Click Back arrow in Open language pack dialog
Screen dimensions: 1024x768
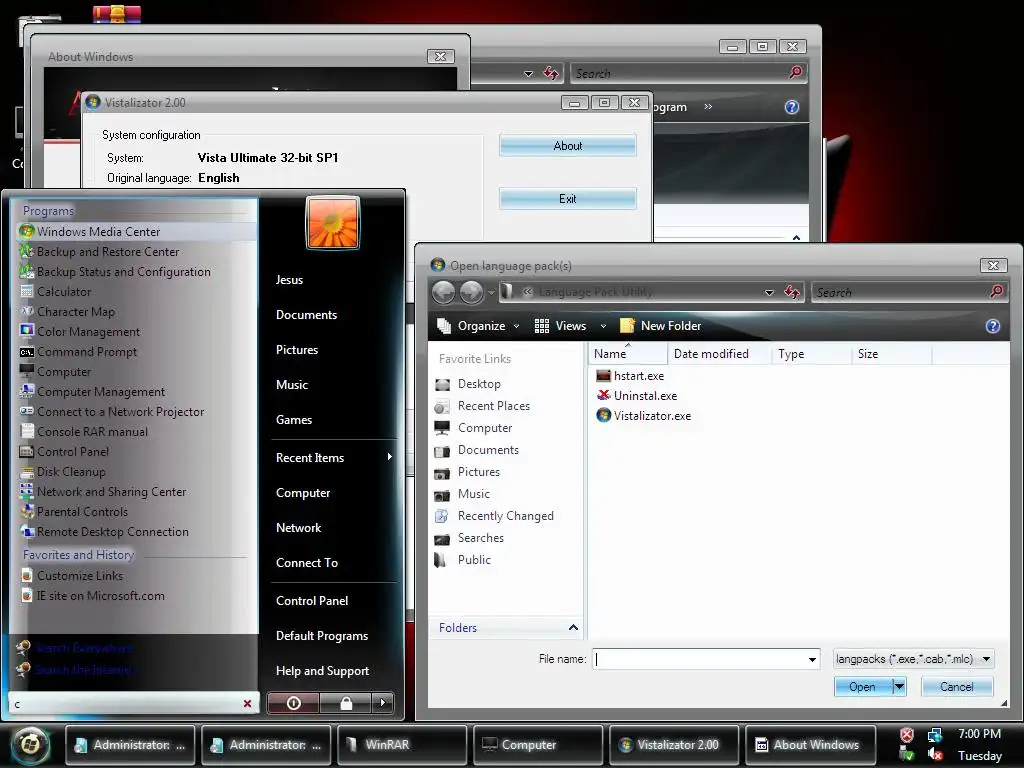443,292
